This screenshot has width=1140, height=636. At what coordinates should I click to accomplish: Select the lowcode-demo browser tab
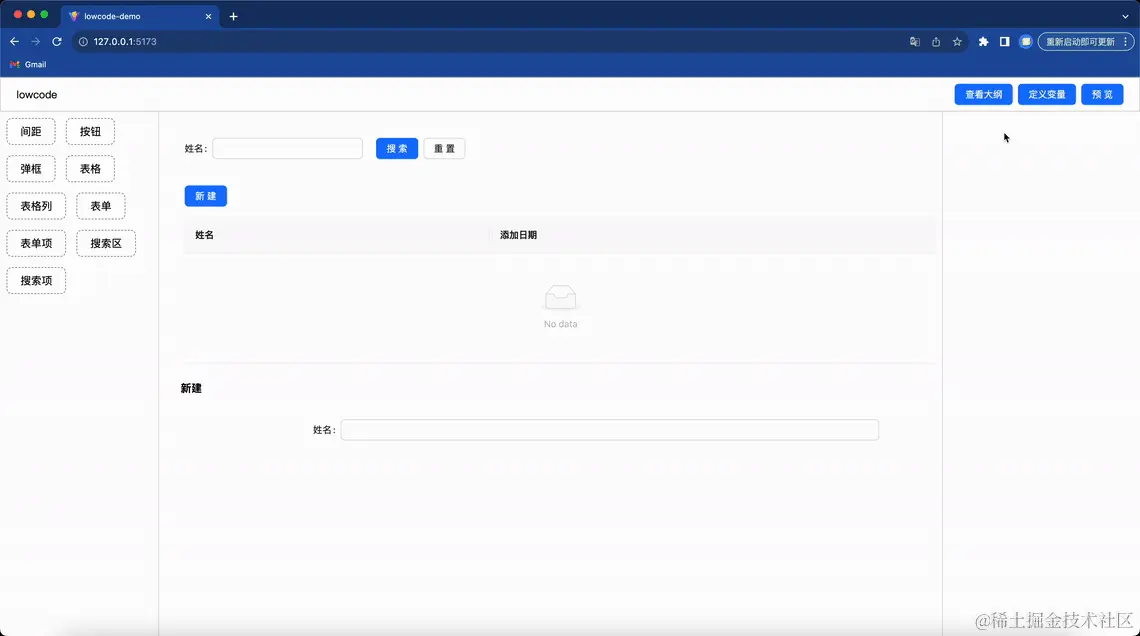tap(138, 16)
